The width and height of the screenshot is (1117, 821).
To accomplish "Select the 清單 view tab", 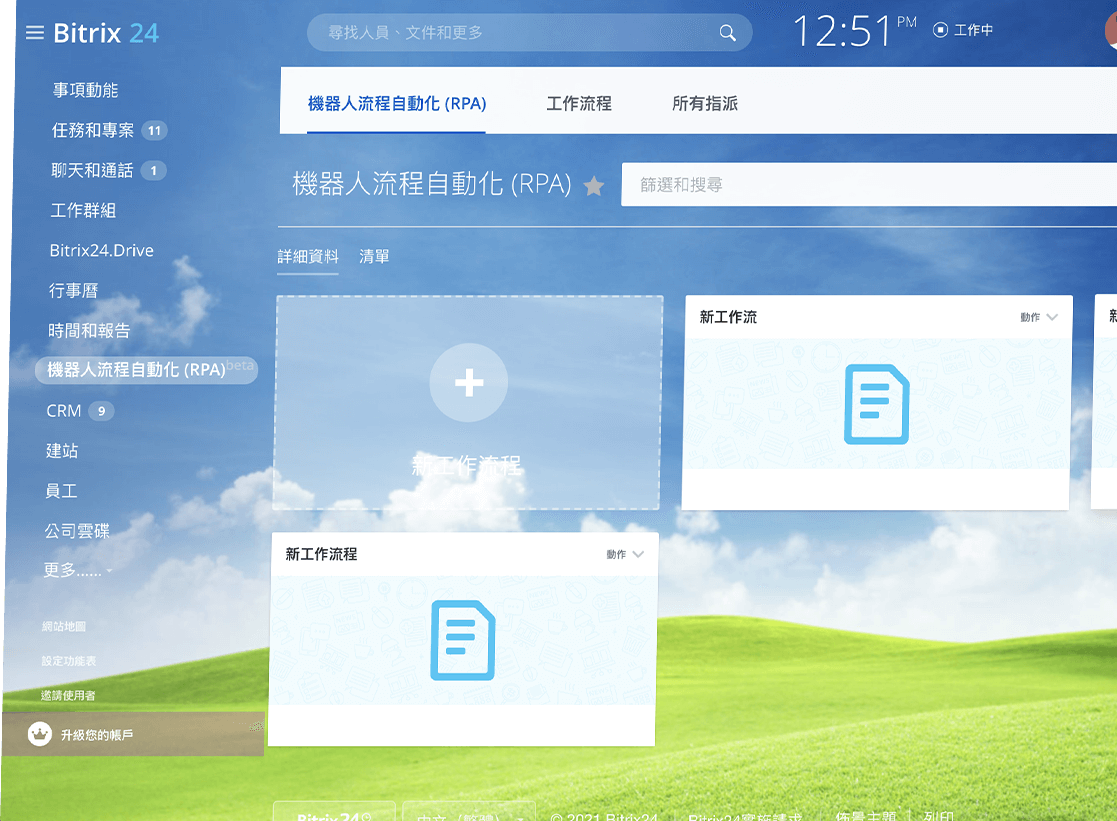I will pos(374,257).
